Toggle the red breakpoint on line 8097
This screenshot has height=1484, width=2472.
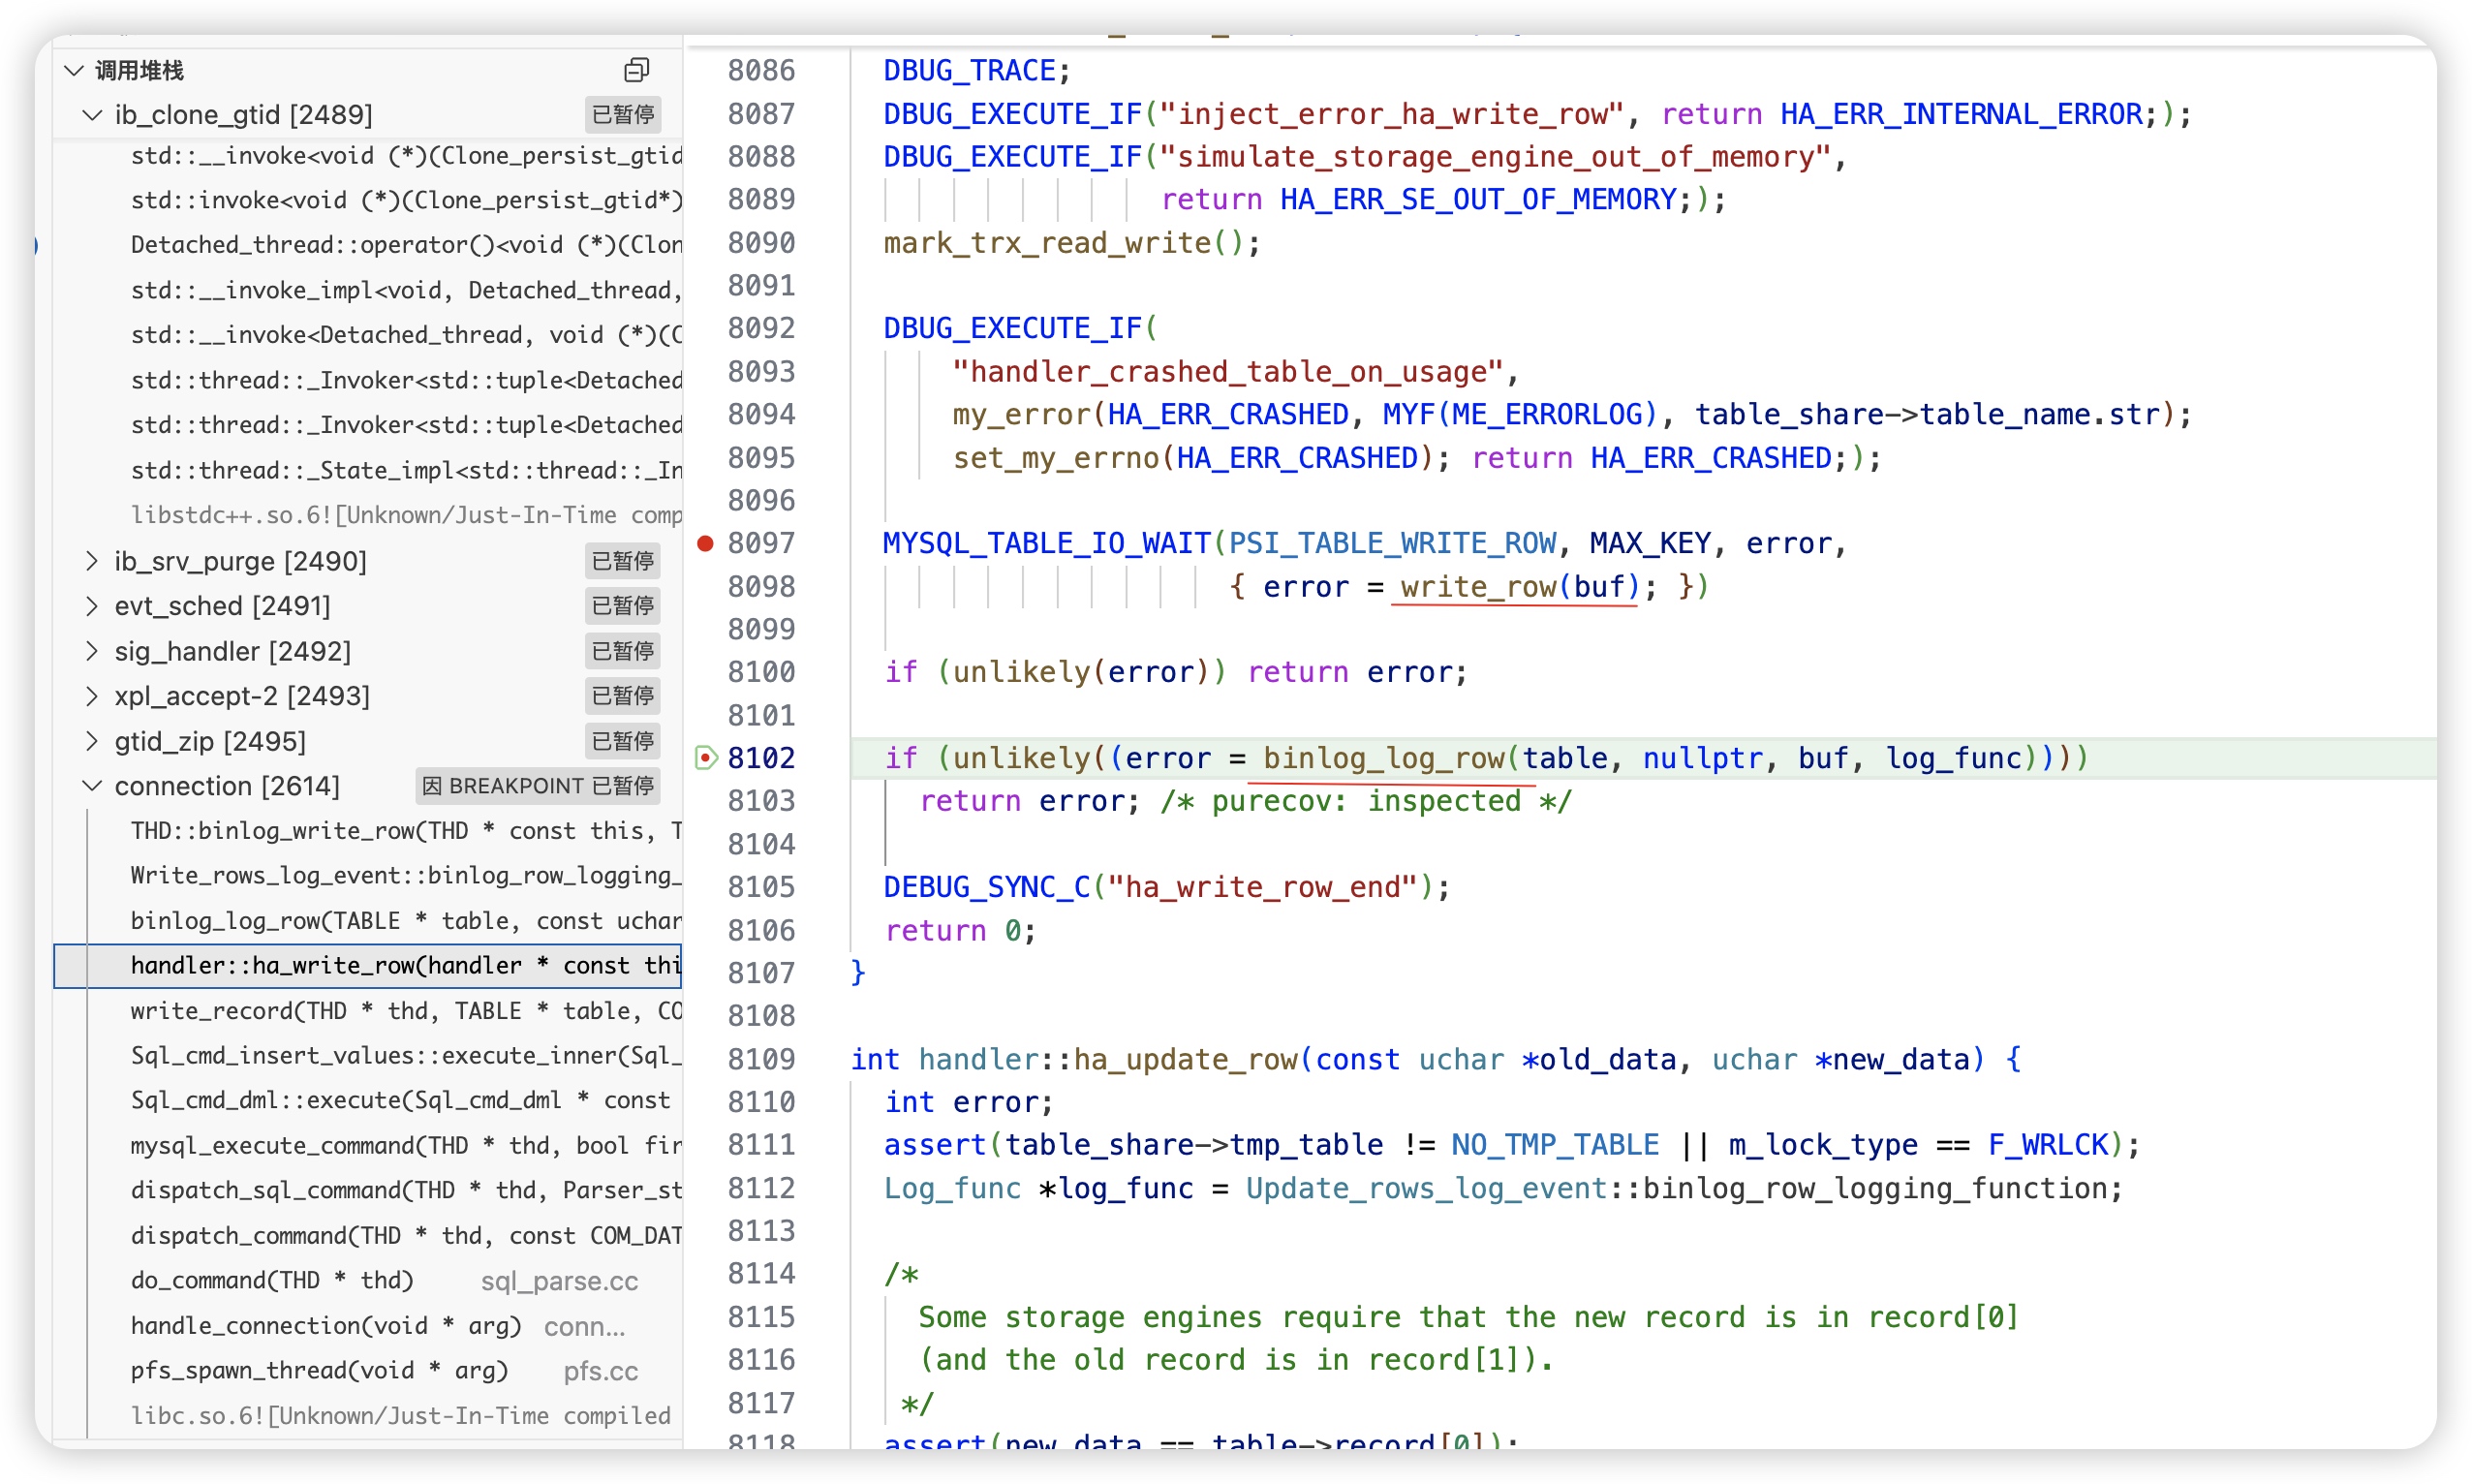click(x=705, y=543)
